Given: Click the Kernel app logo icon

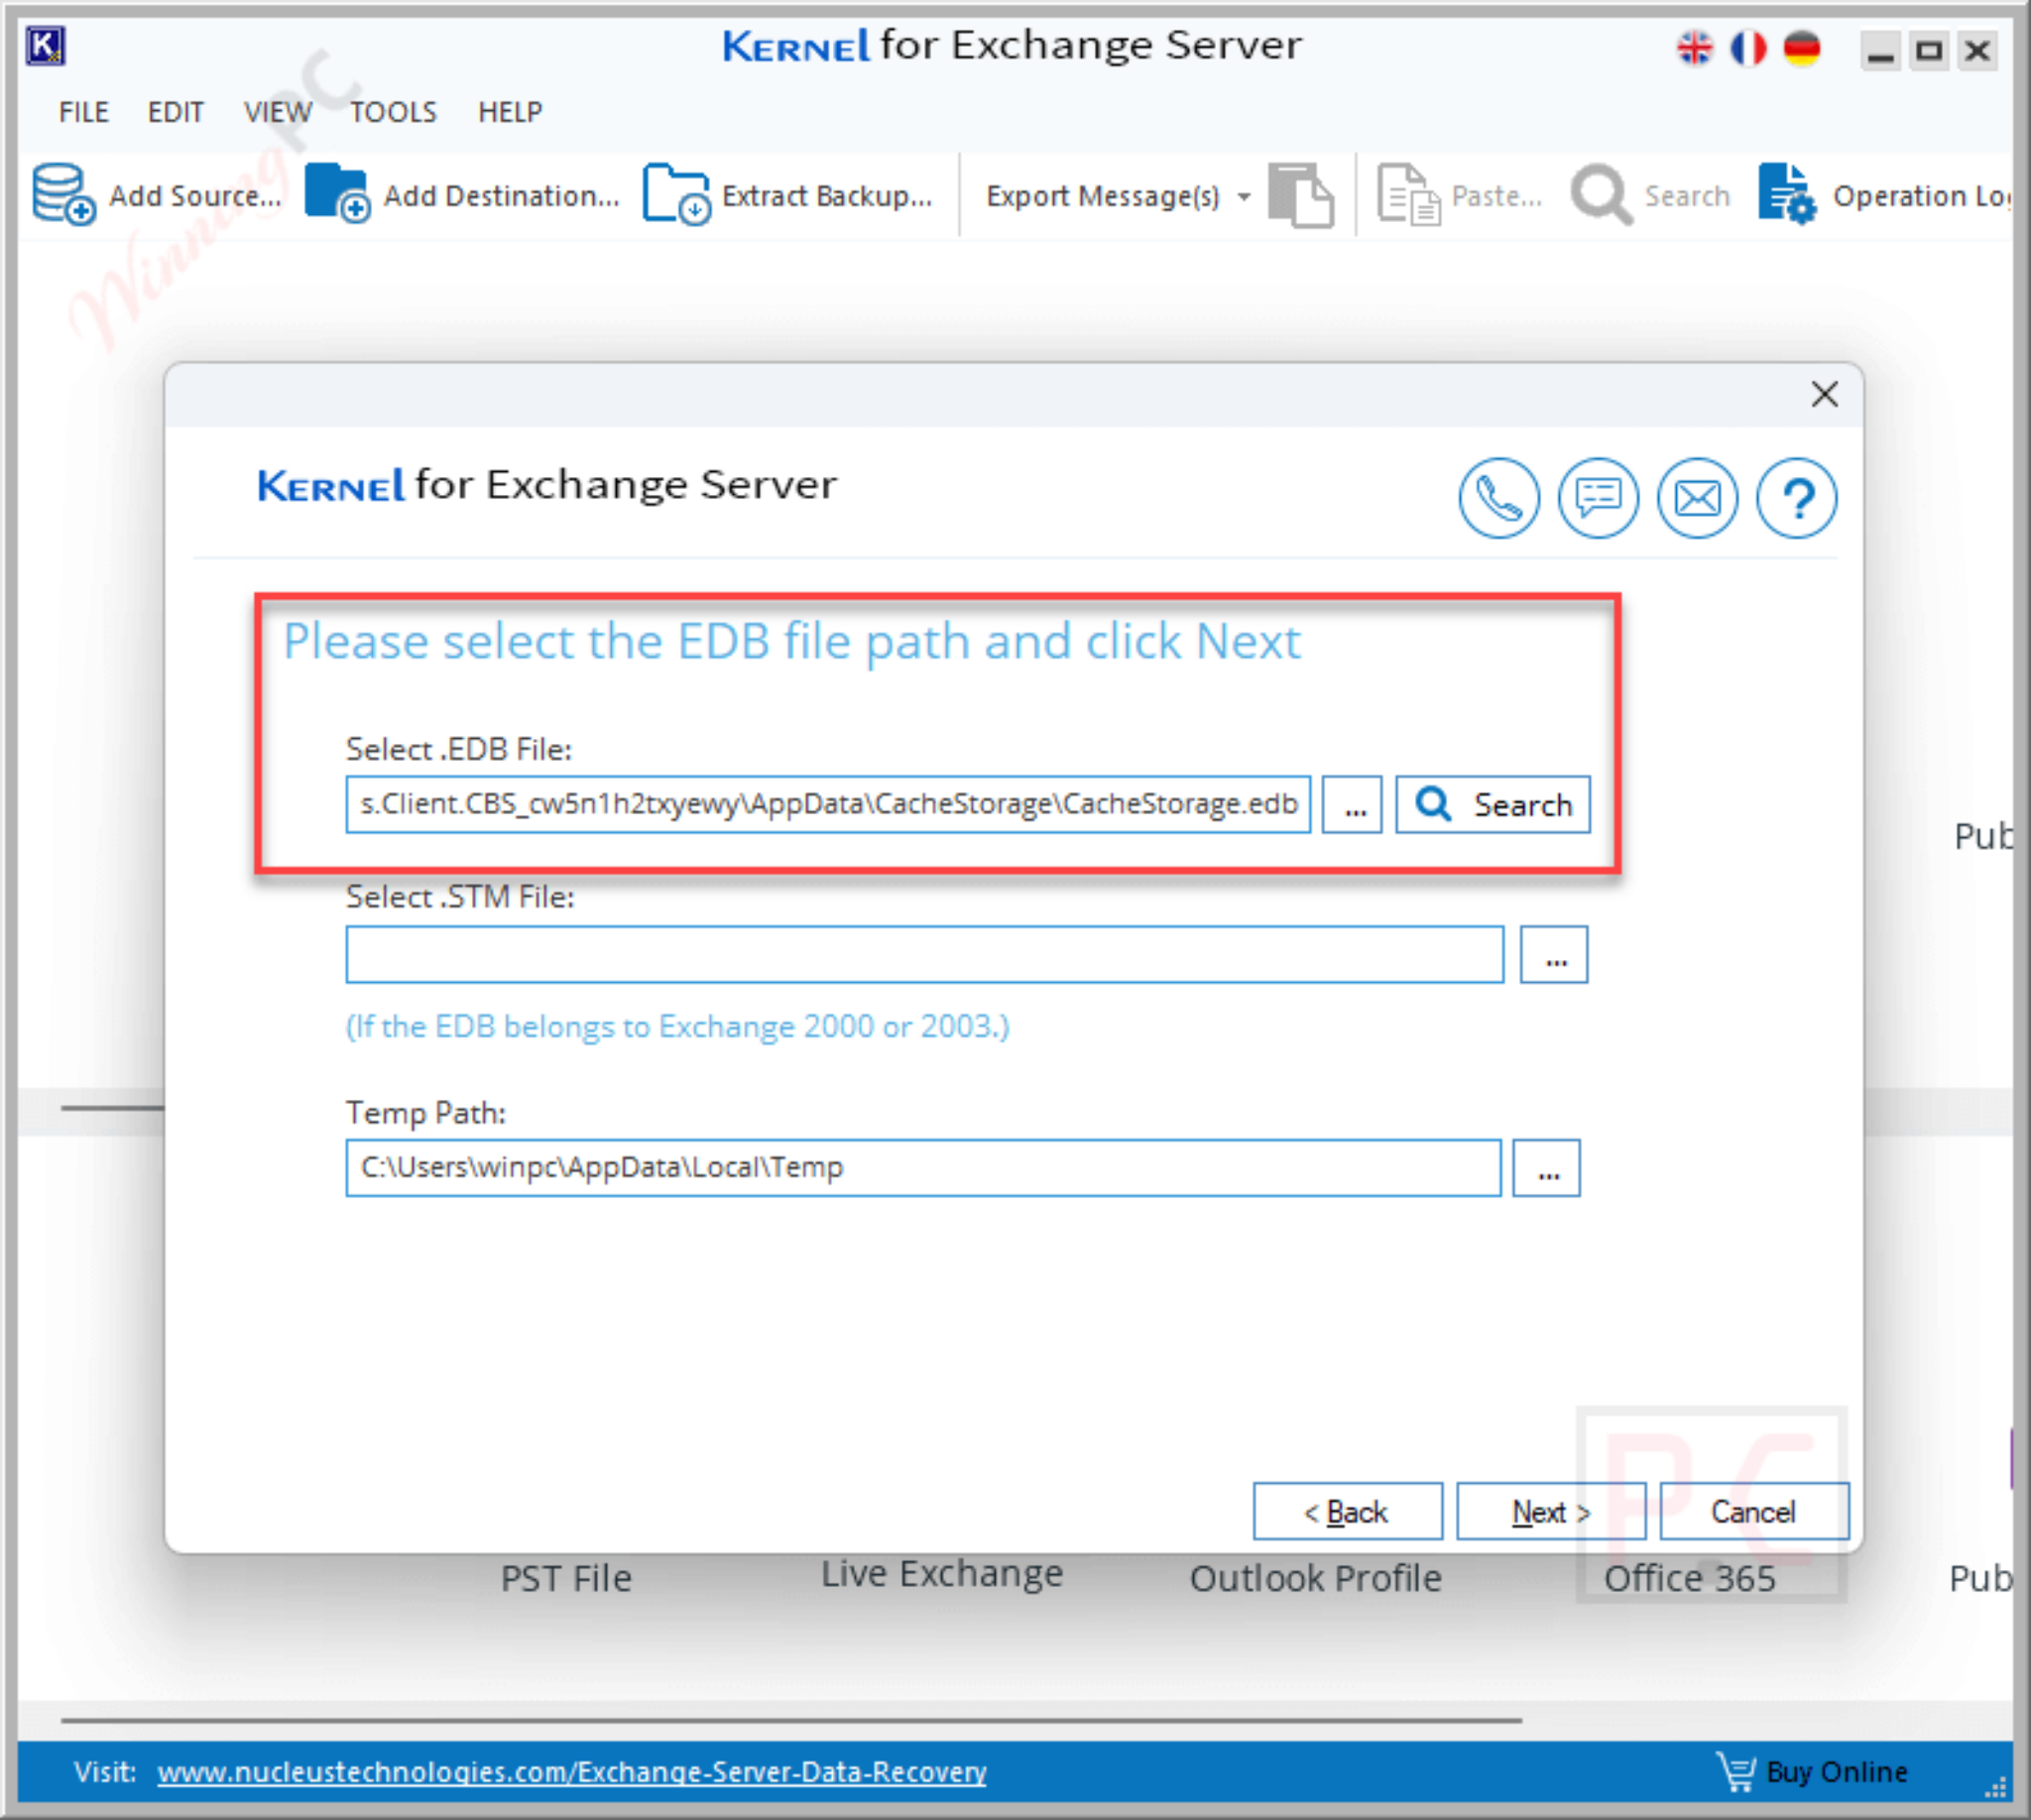Looking at the screenshot, I should [x=45, y=46].
